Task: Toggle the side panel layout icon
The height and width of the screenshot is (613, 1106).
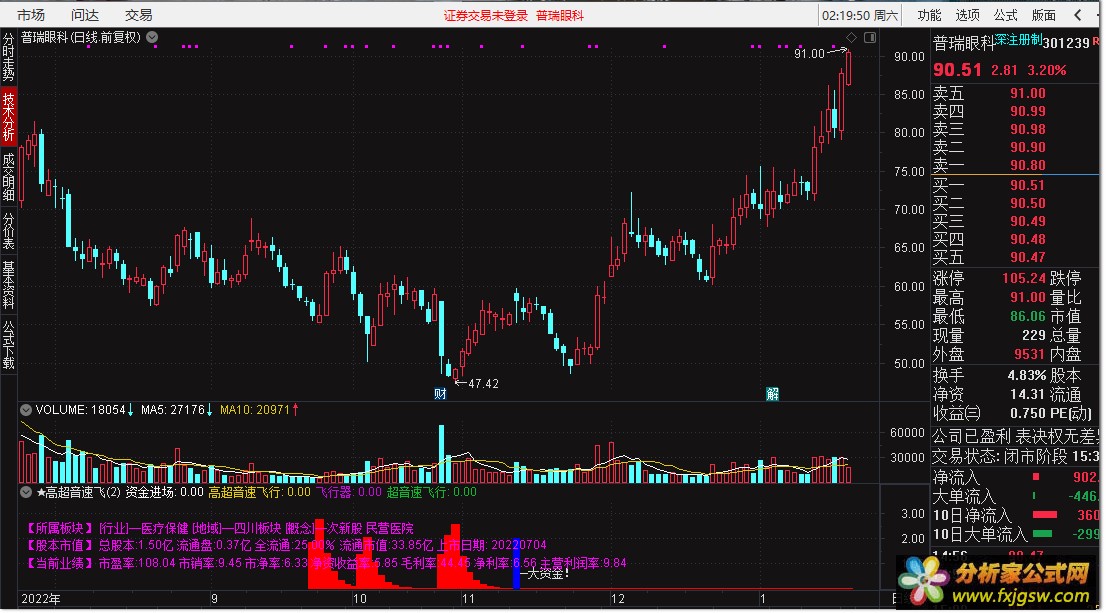Action: pos(870,37)
